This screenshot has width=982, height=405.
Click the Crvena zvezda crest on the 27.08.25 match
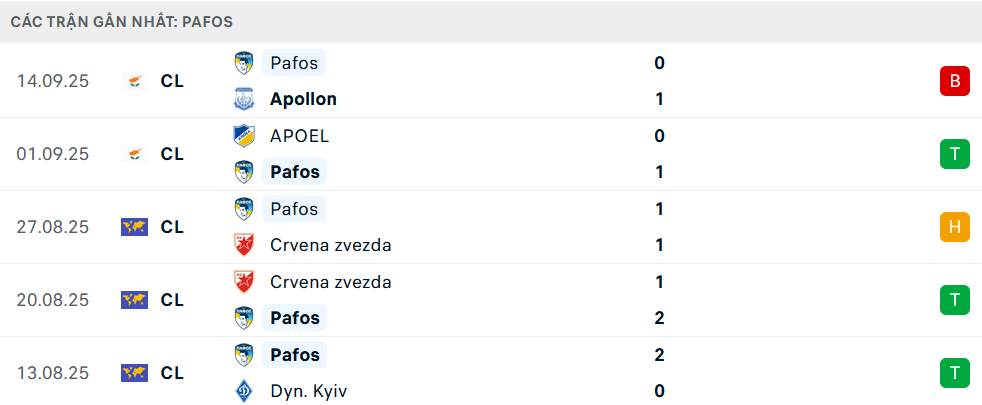tap(243, 245)
